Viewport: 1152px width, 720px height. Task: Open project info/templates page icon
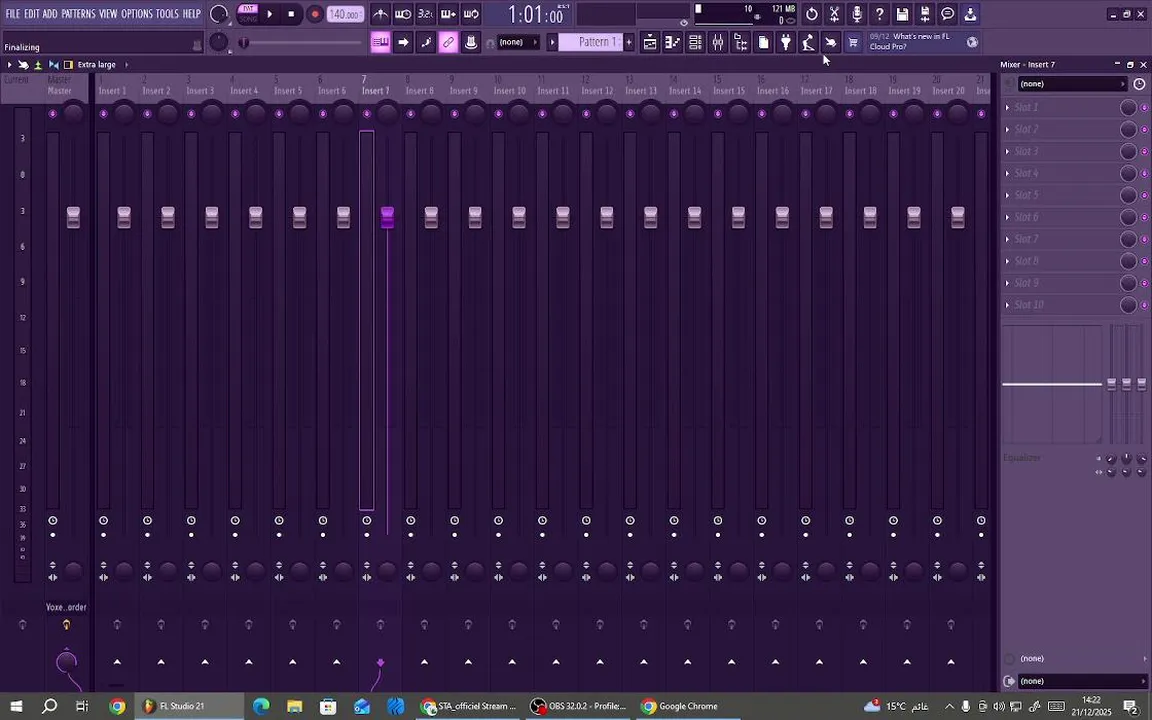point(763,43)
